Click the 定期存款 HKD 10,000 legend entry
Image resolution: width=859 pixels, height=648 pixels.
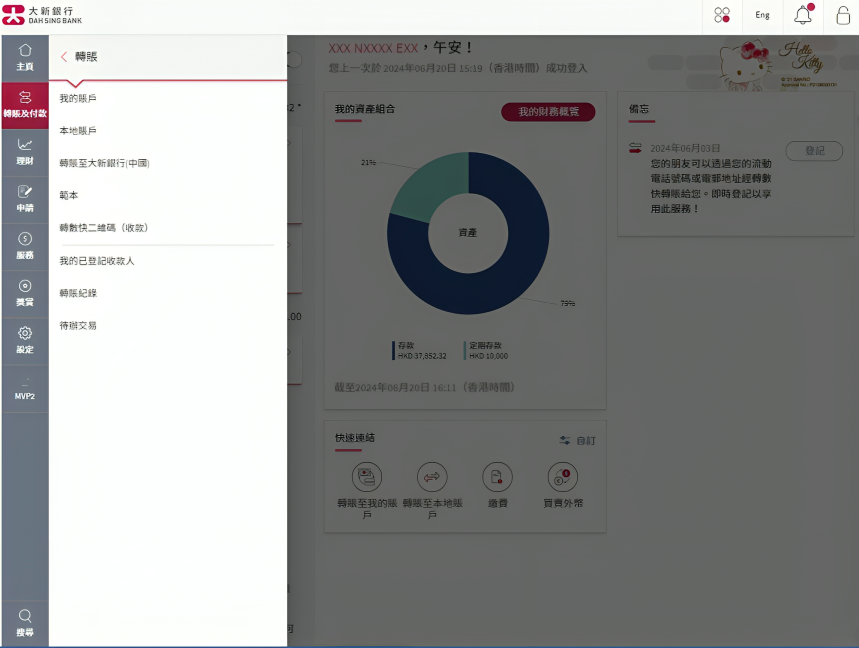(x=486, y=351)
